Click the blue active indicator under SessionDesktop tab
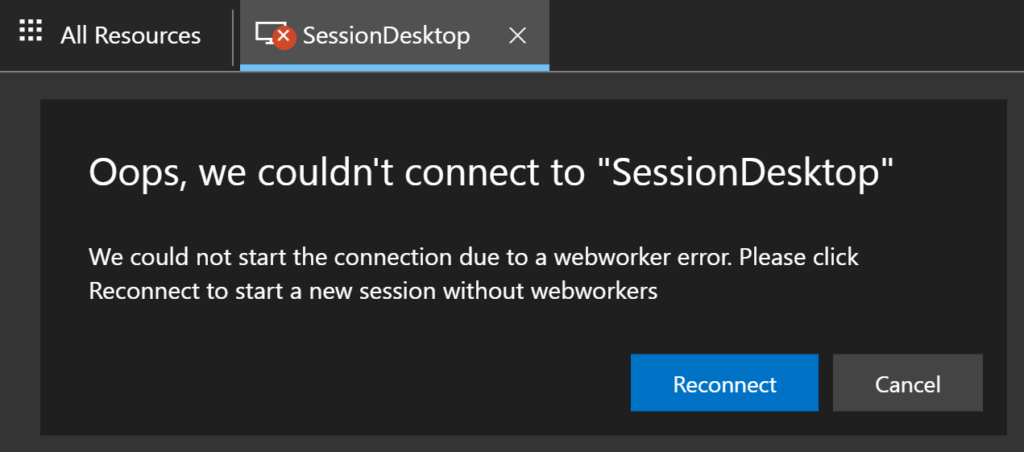1024x452 pixels. point(394,67)
